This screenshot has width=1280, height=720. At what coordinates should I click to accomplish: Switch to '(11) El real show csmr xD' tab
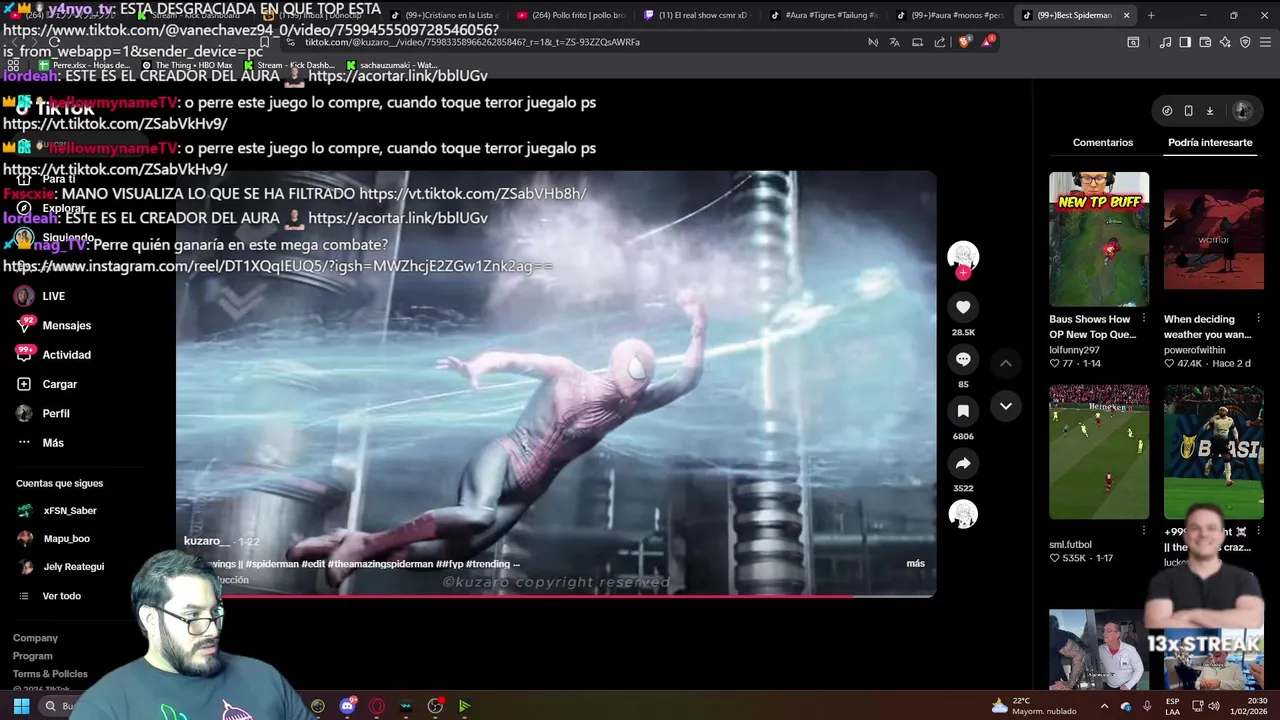(x=696, y=15)
